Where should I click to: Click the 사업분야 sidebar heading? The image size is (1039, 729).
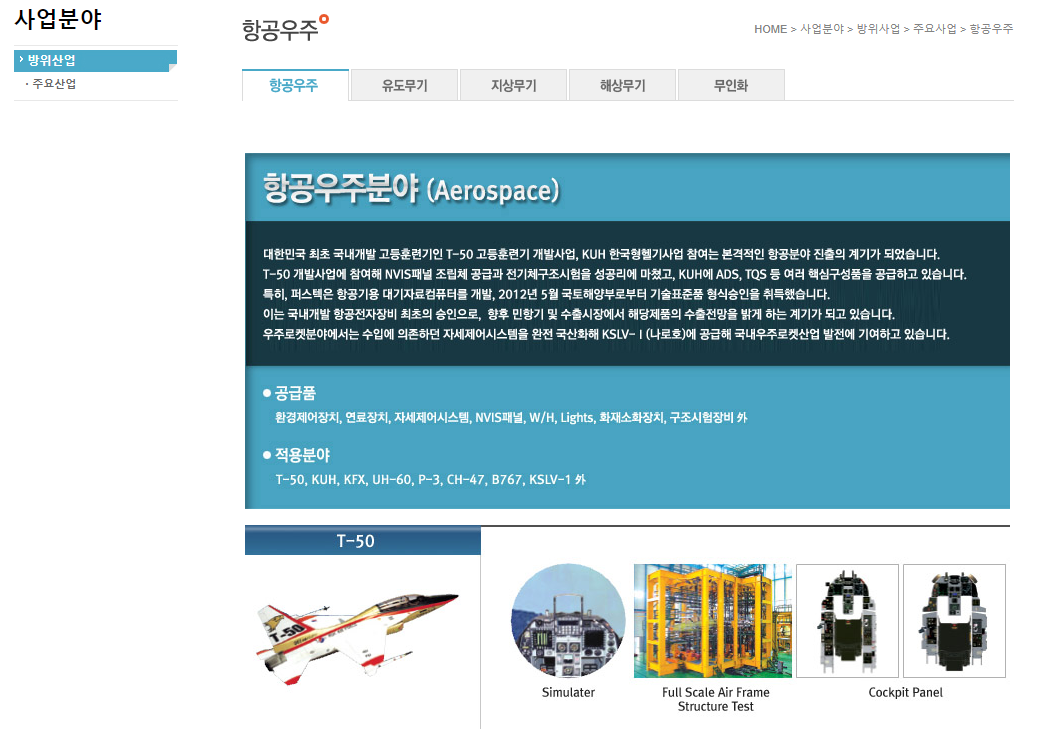58,19
